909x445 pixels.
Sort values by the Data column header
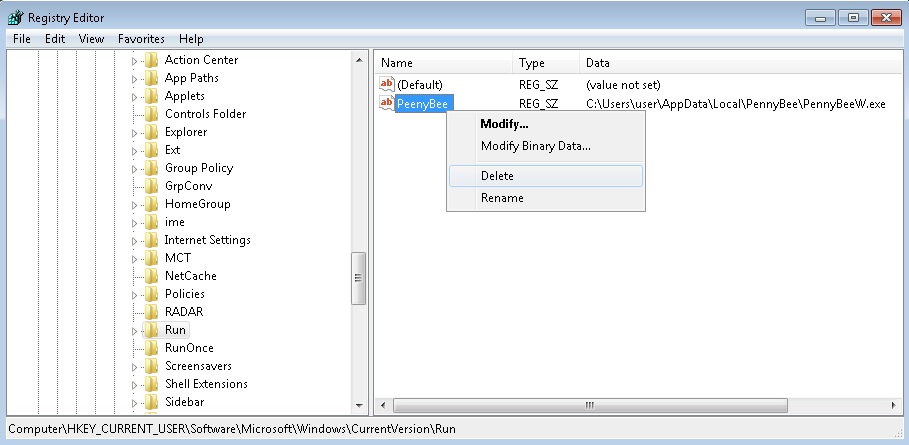click(741, 63)
